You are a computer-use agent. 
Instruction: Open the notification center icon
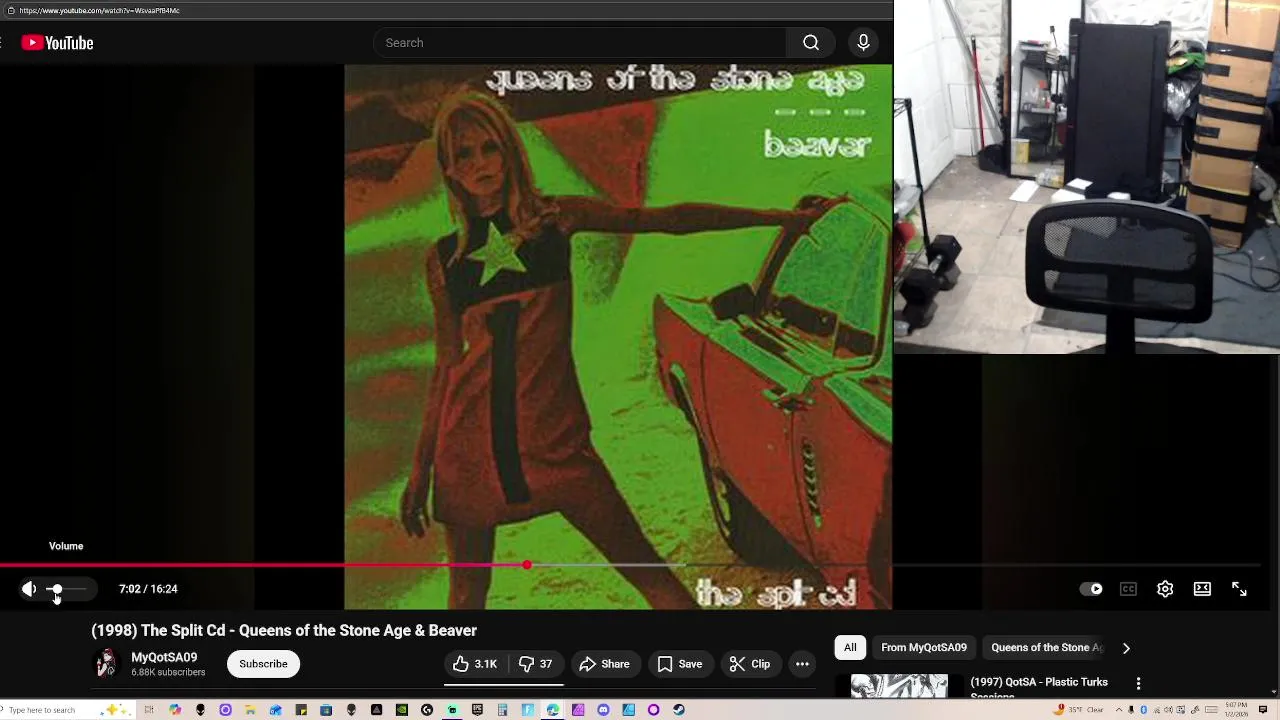point(1263,709)
